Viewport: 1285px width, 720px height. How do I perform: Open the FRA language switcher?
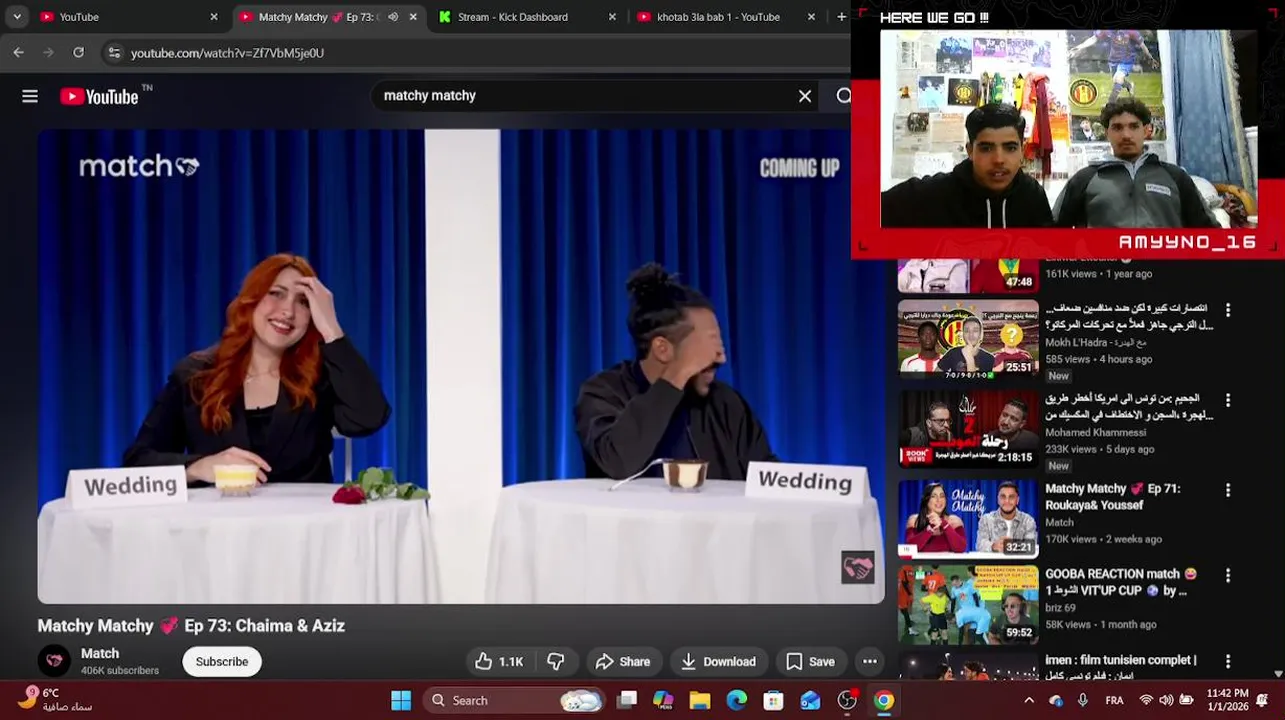pos(1114,701)
